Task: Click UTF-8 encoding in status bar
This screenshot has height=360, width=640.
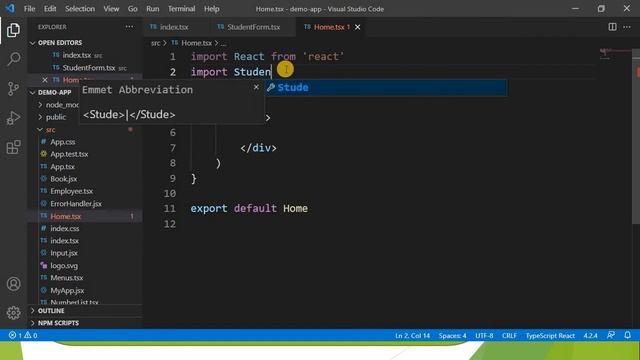Action: tap(484, 336)
